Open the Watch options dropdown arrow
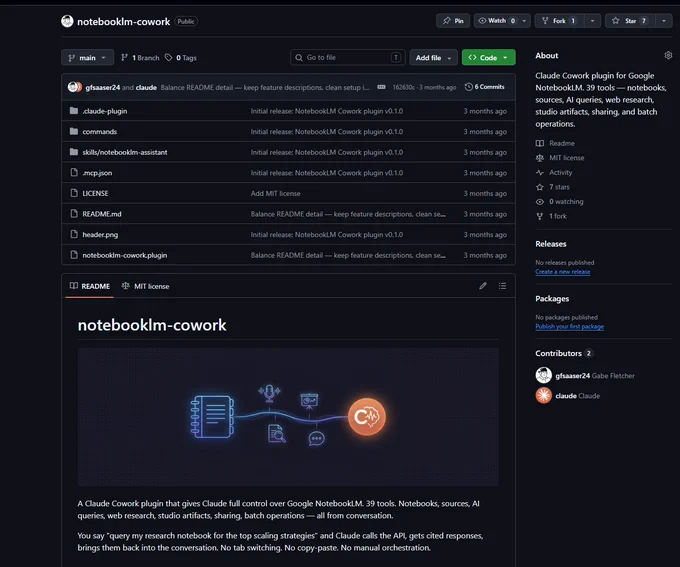The image size is (680, 567). 524,21
